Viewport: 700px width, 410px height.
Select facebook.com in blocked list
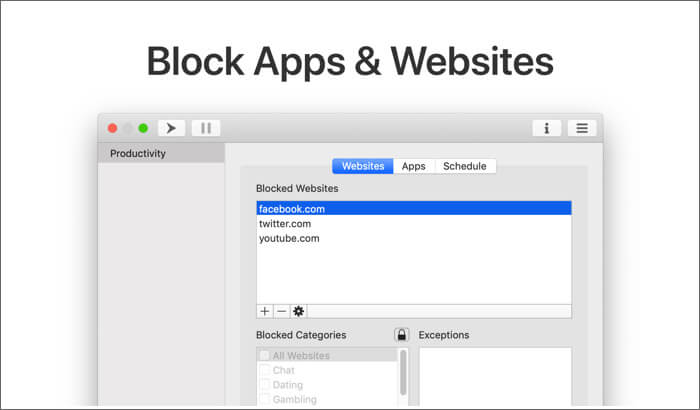(414, 209)
